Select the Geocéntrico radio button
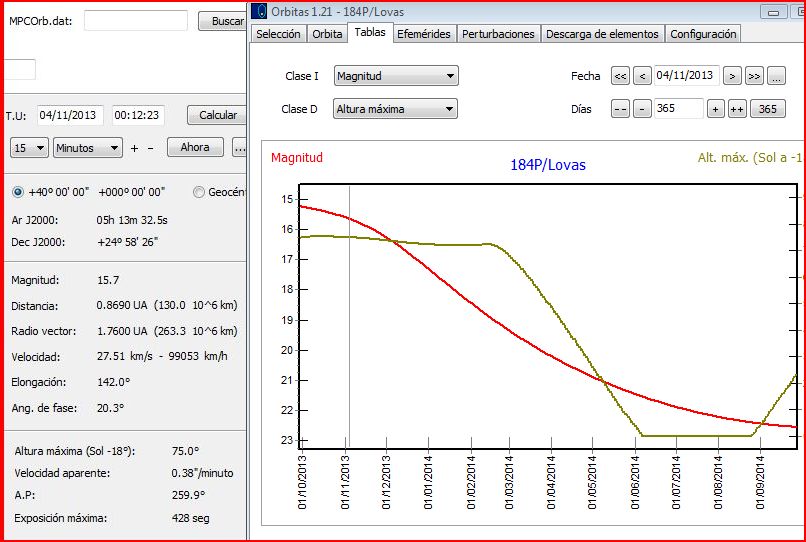This screenshot has width=806, height=542. pos(199,192)
